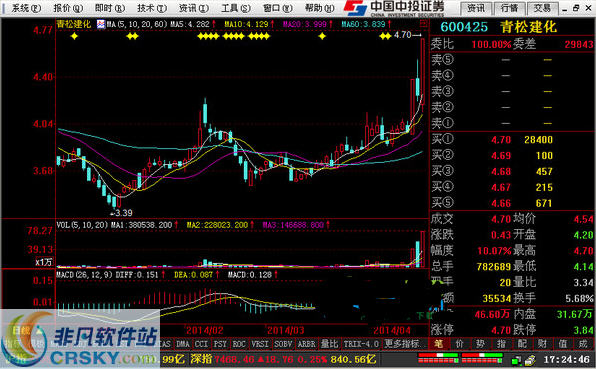Click the stock code 600425
This screenshot has height=369, width=596.
pyautogui.click(x=464, y=27)
